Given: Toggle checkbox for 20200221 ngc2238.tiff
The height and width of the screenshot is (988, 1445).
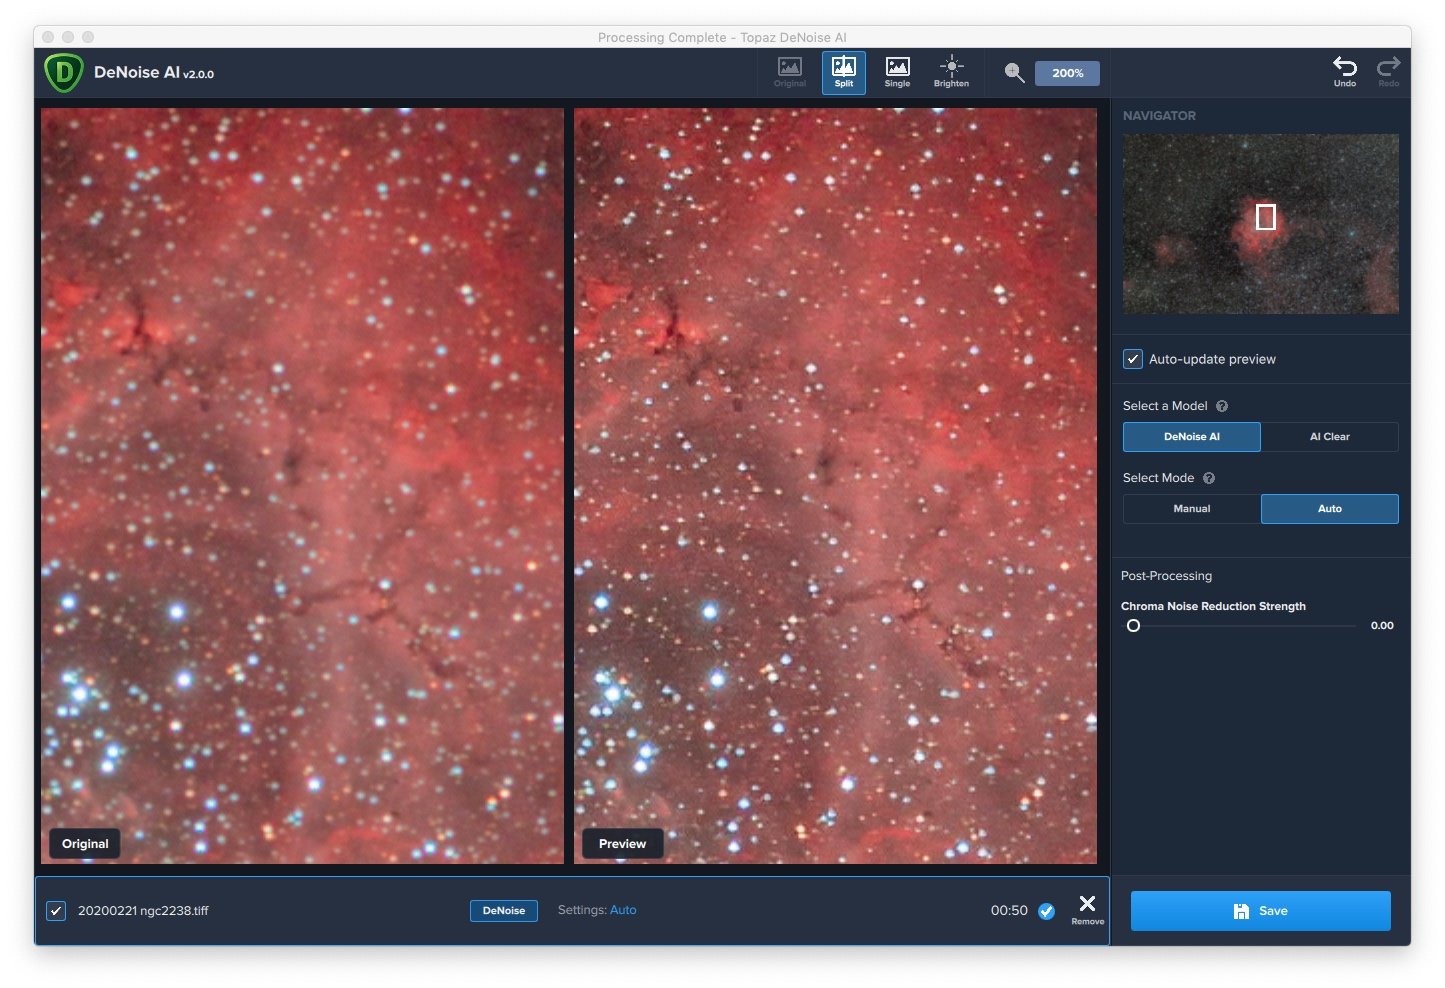Looking at the screenshot, I should 56,911.
